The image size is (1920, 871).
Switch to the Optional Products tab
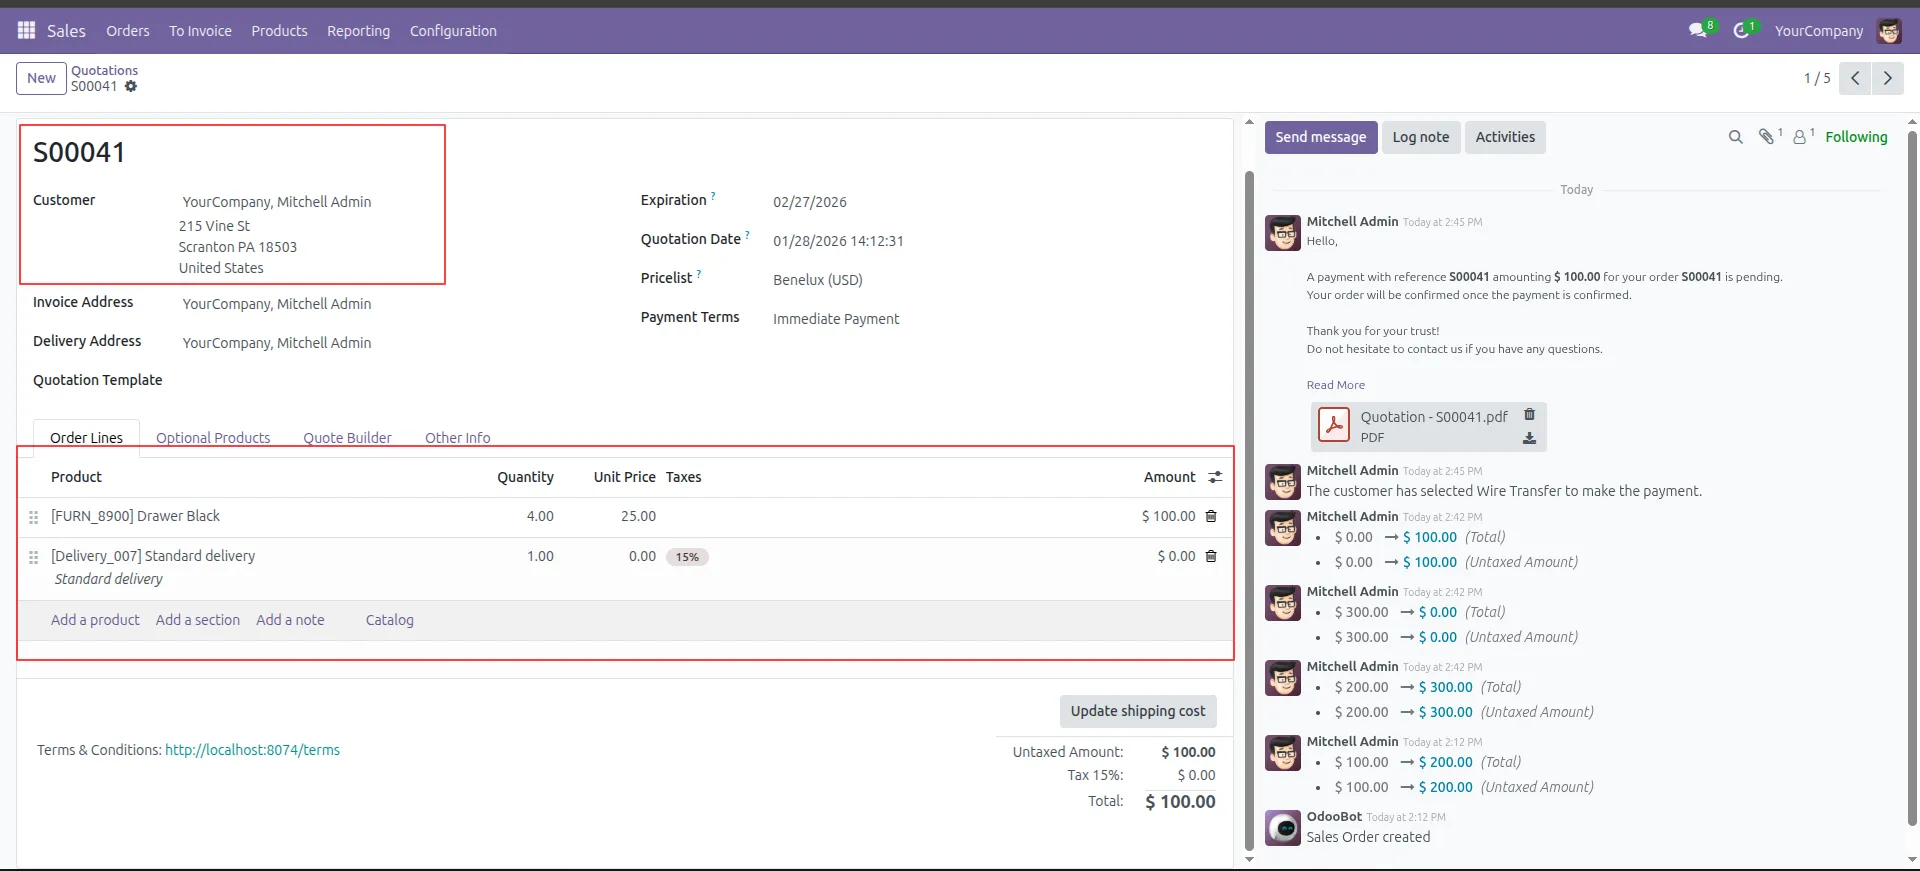213,438
